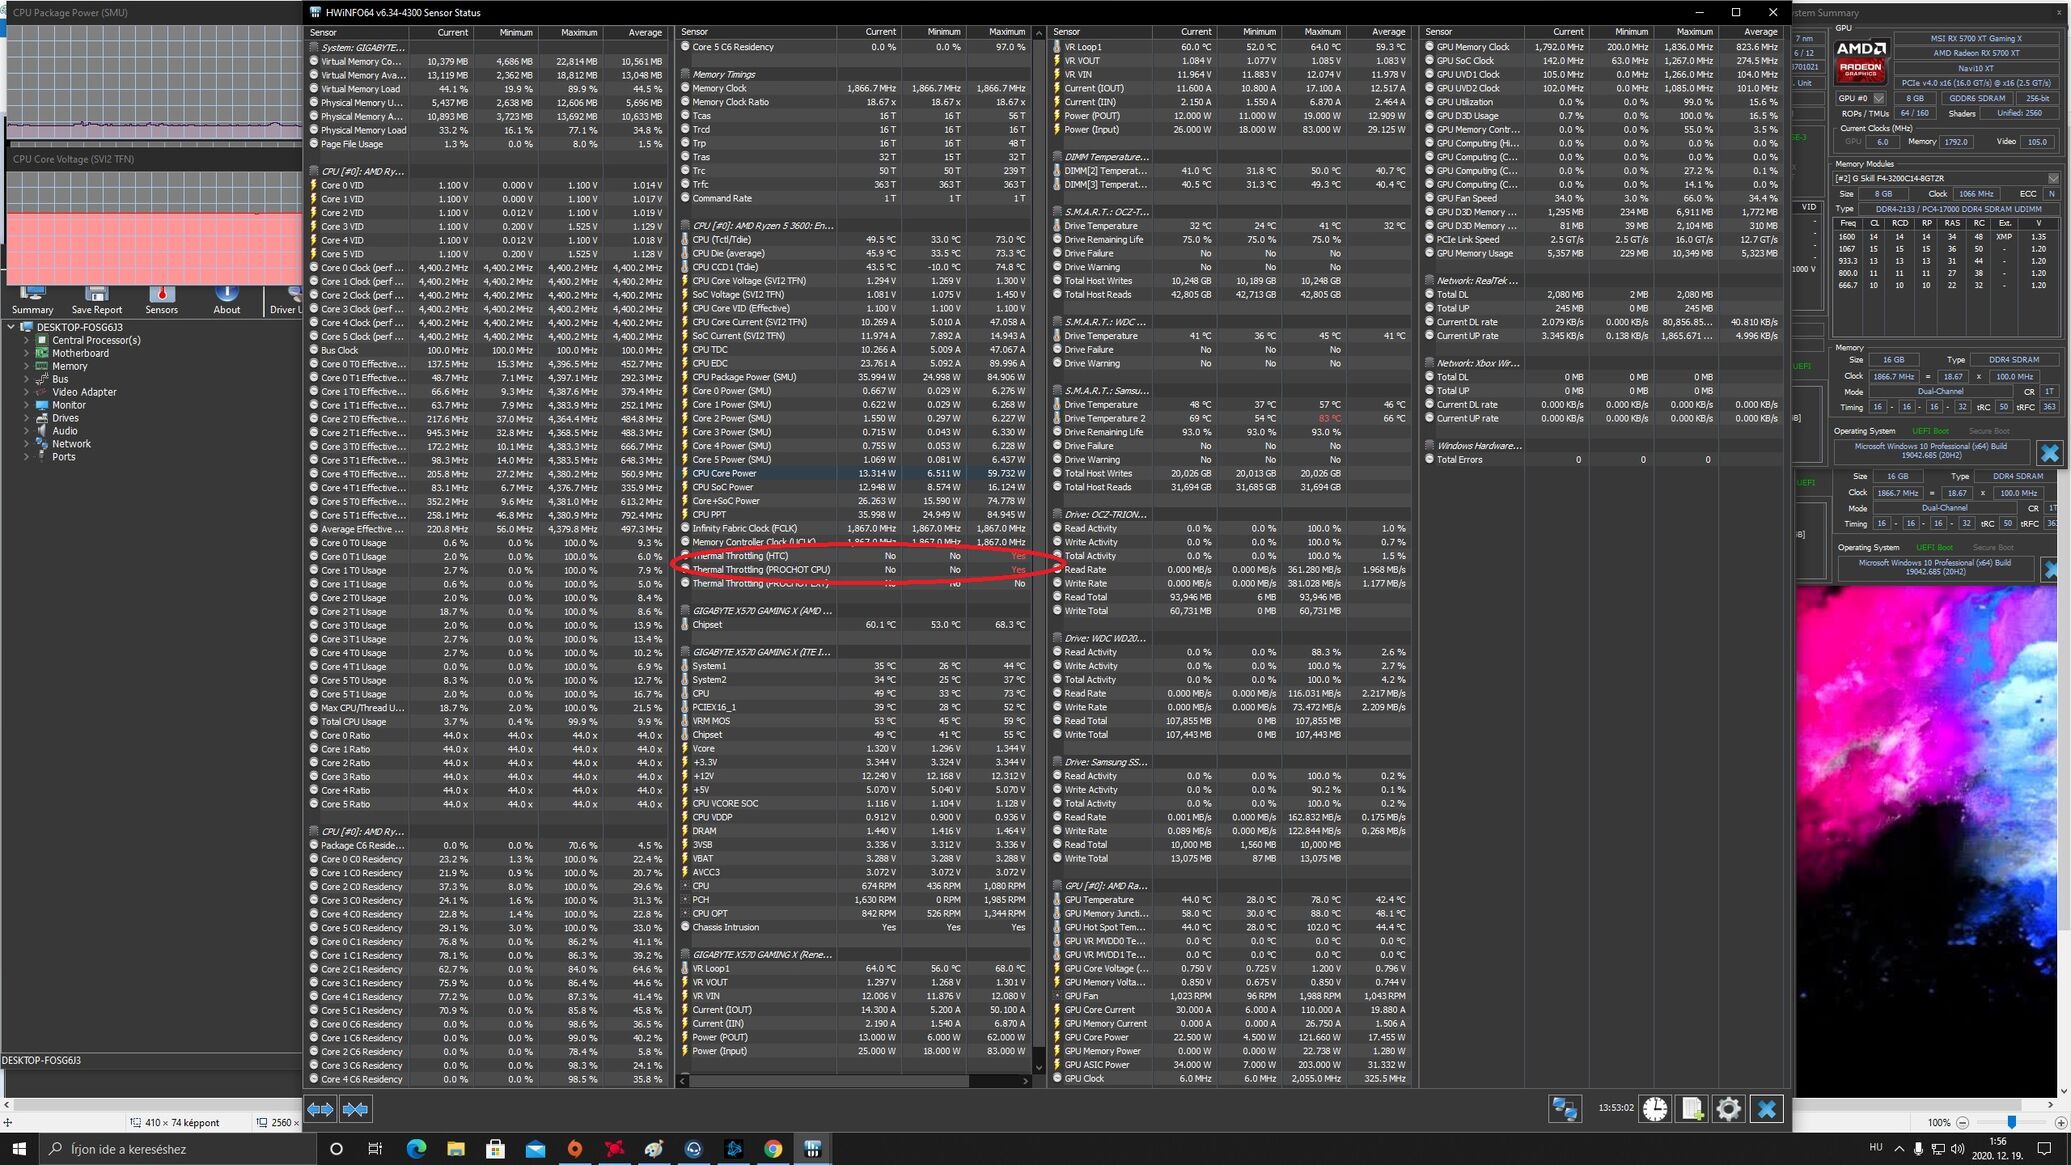Select the Thermal Throttling (HTC) row
Viewport: 2071px width, 1165px height.
pyautogui.click(x=855, y=556)
